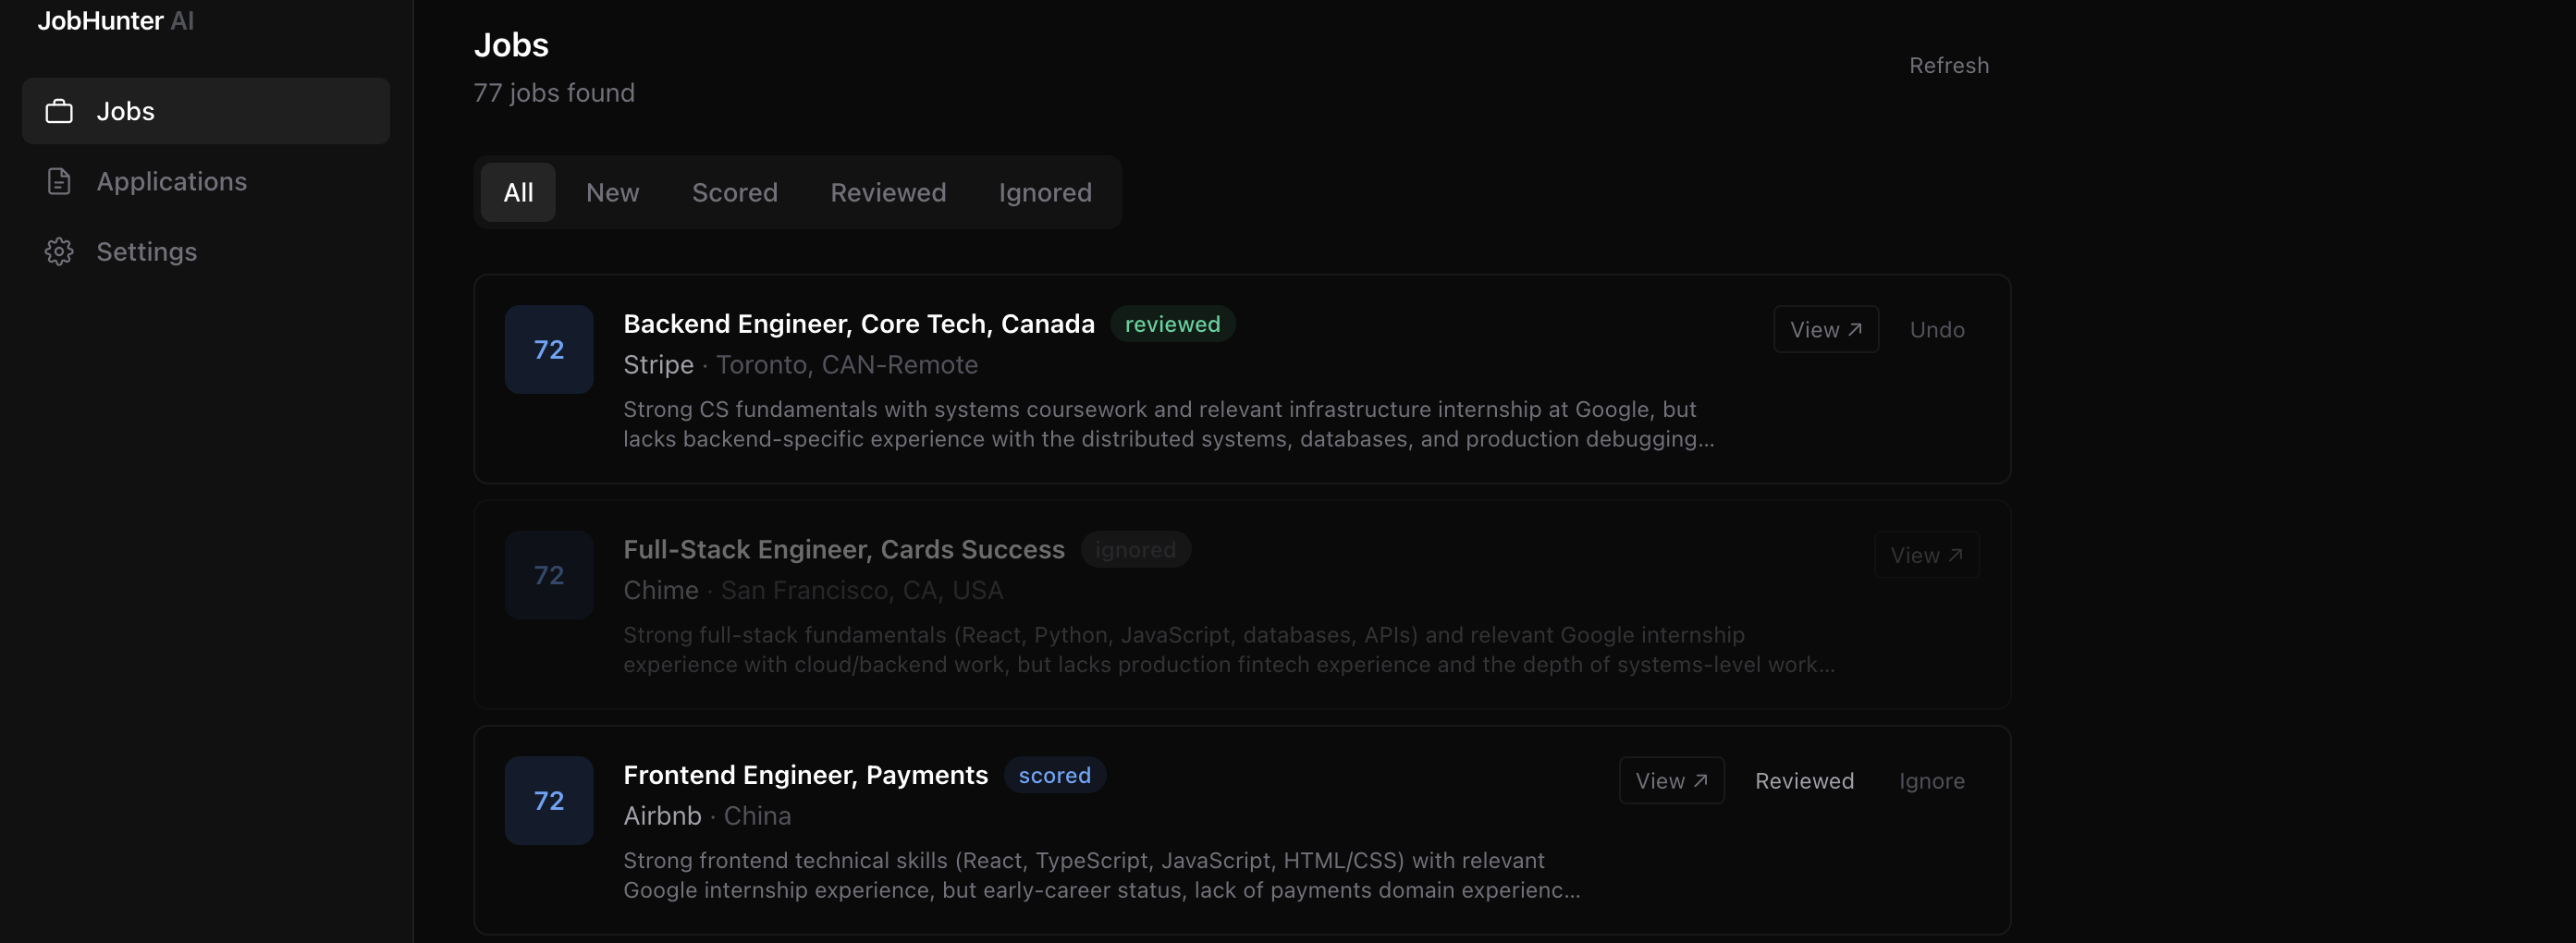Mark Frontend Engineer, Payments as Reviewed
Image resolution: width=2576 pixels, height=943 pixels.
point(1803,780)
